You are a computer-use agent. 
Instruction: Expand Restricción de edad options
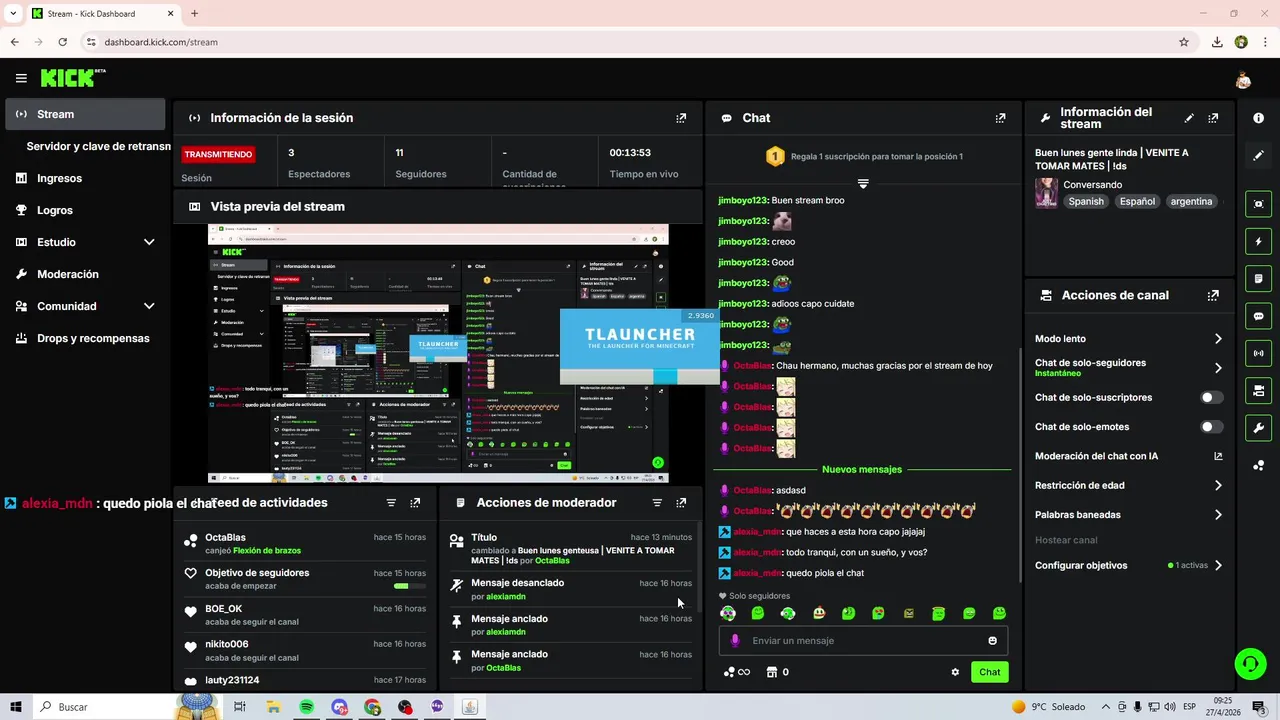[x=1218, y=486]
